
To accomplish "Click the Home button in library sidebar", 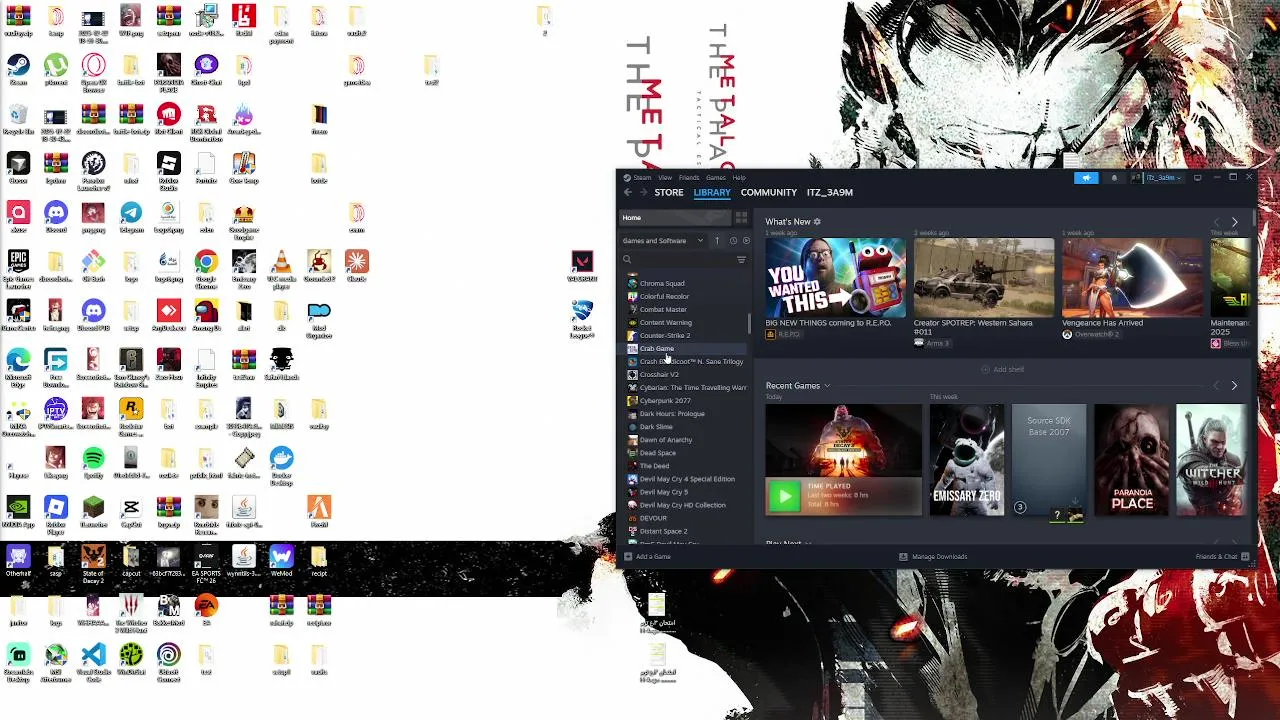I will point(676,217).
